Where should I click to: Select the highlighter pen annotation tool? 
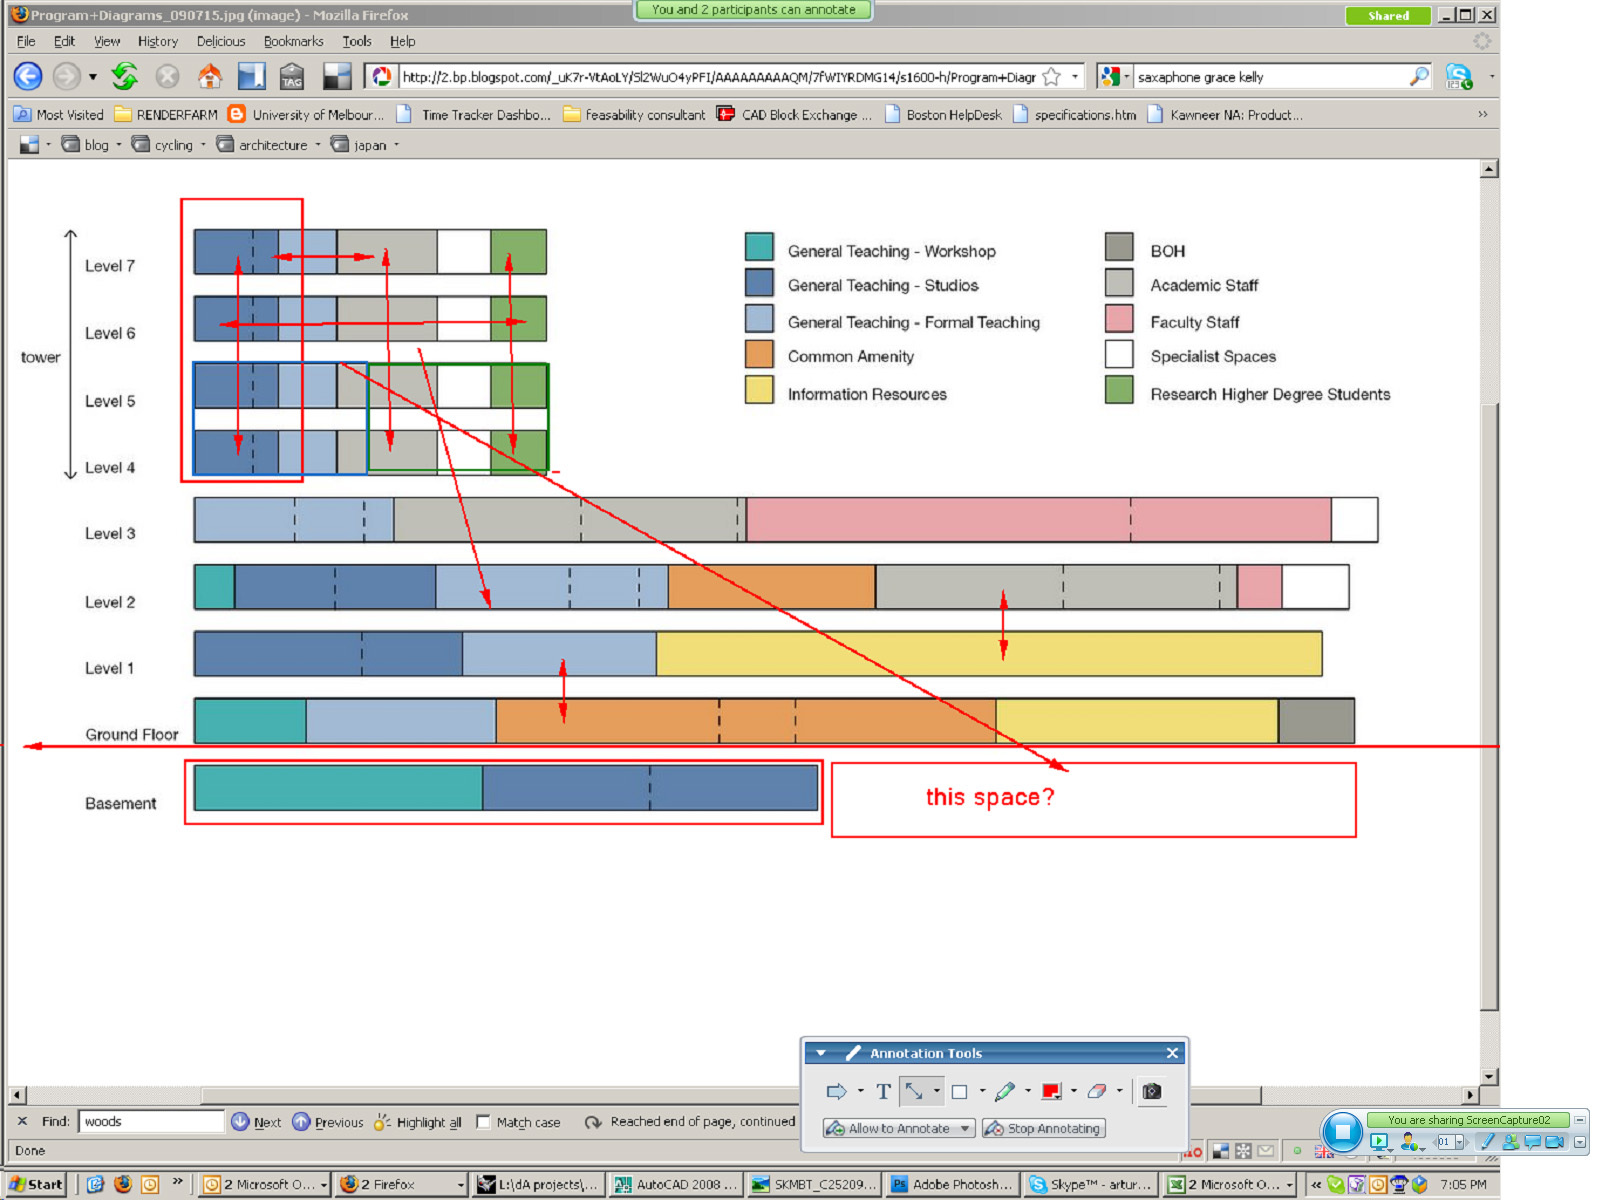1005,1091
